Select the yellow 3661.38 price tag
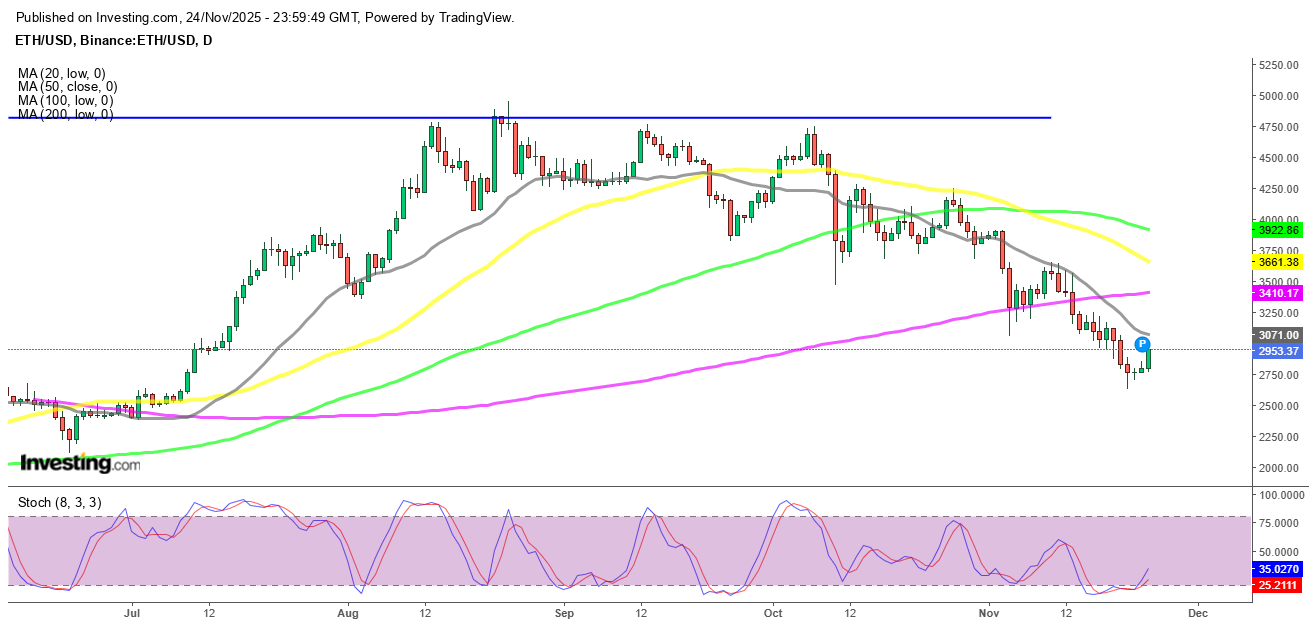Viewport: 1316px width, 626px height. pyautogui.click(x=1278, y=262)
